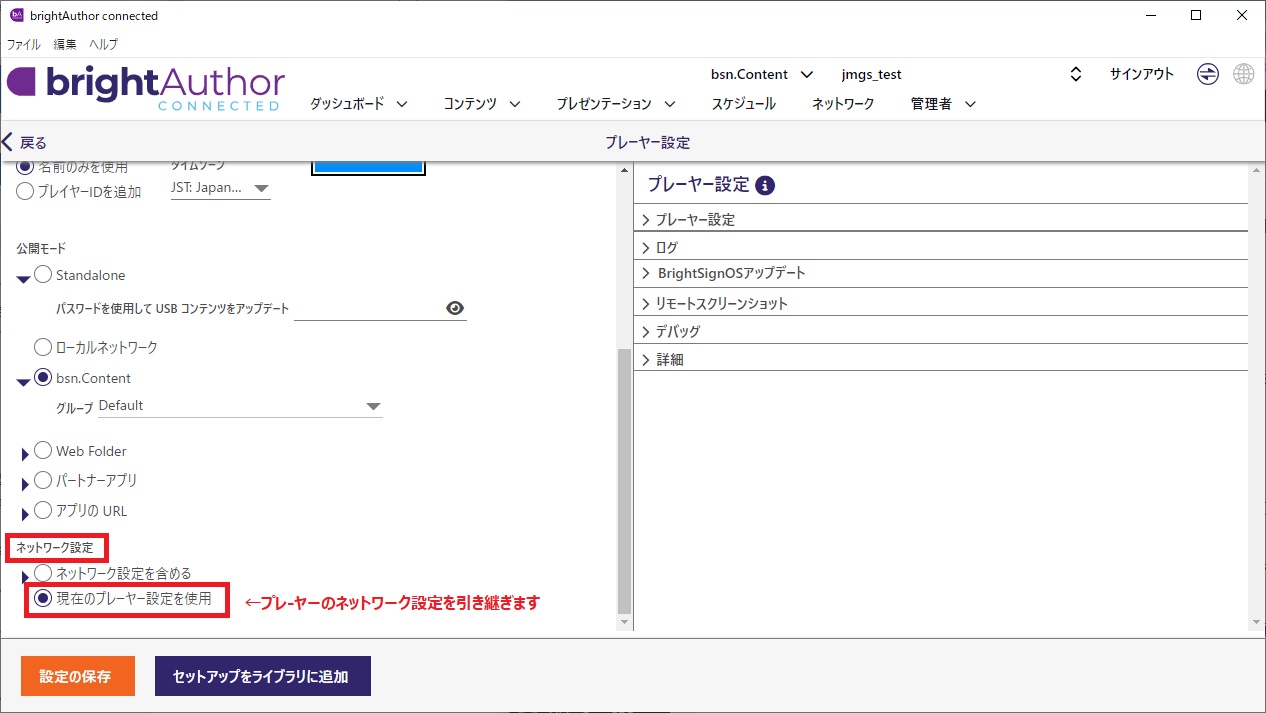Screen dimensions: 1266x713
Task: Select the プレイヤーIDを追加 radio button
Action: click(x=25, y=191)
